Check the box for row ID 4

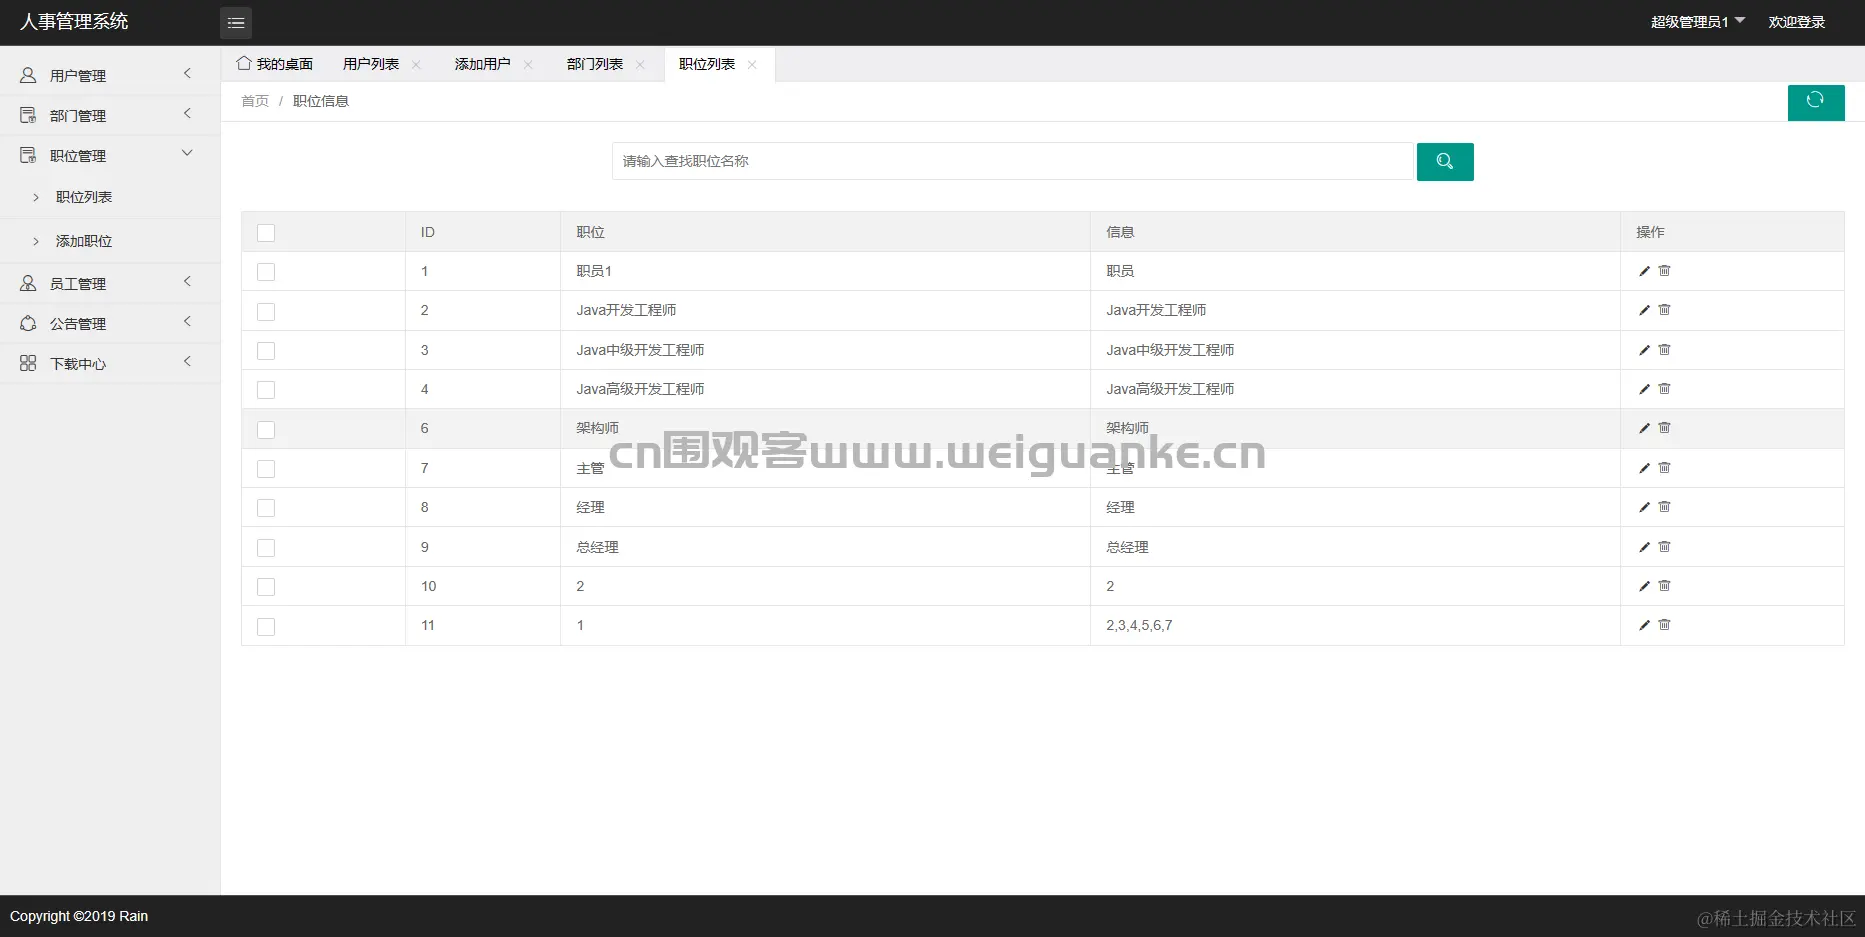click(x=266, y=390)
